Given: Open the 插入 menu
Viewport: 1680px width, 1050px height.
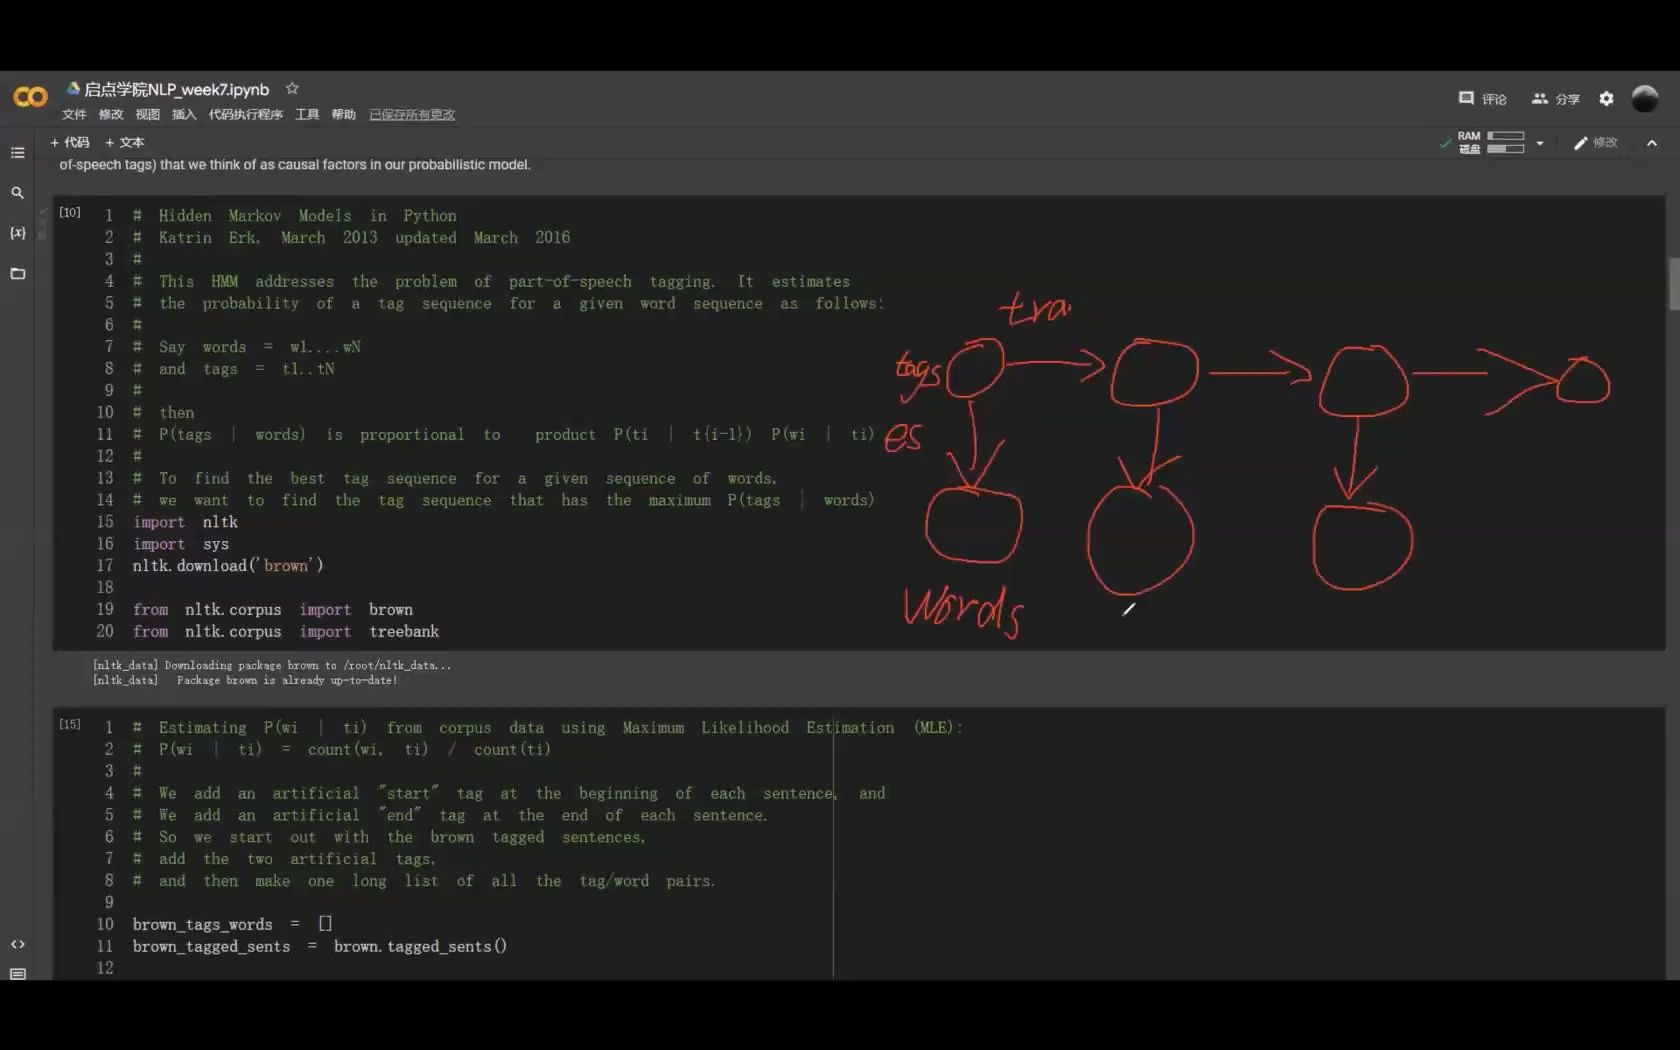Looking at the screenshot, I should 184,115.
